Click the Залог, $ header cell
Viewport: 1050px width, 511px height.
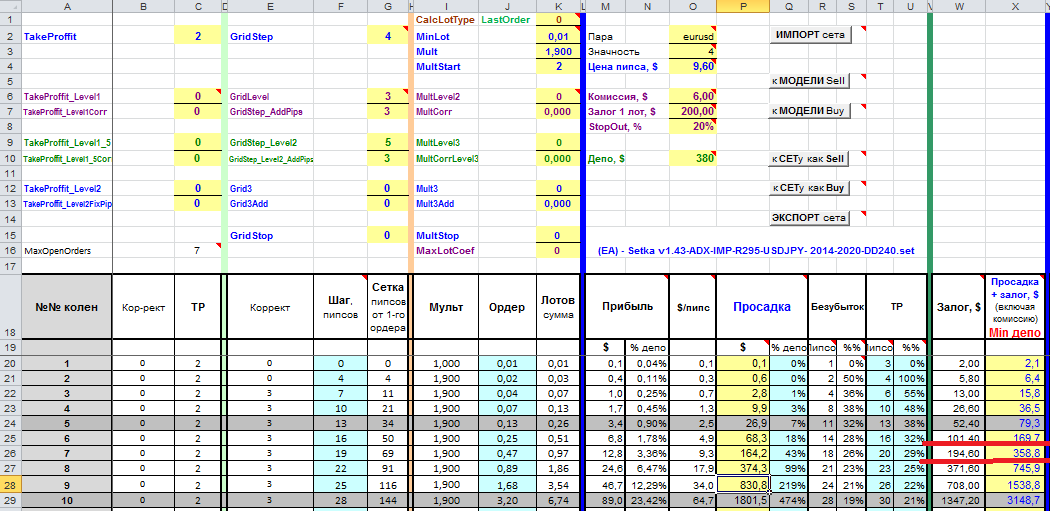click(x=959, y=306)
